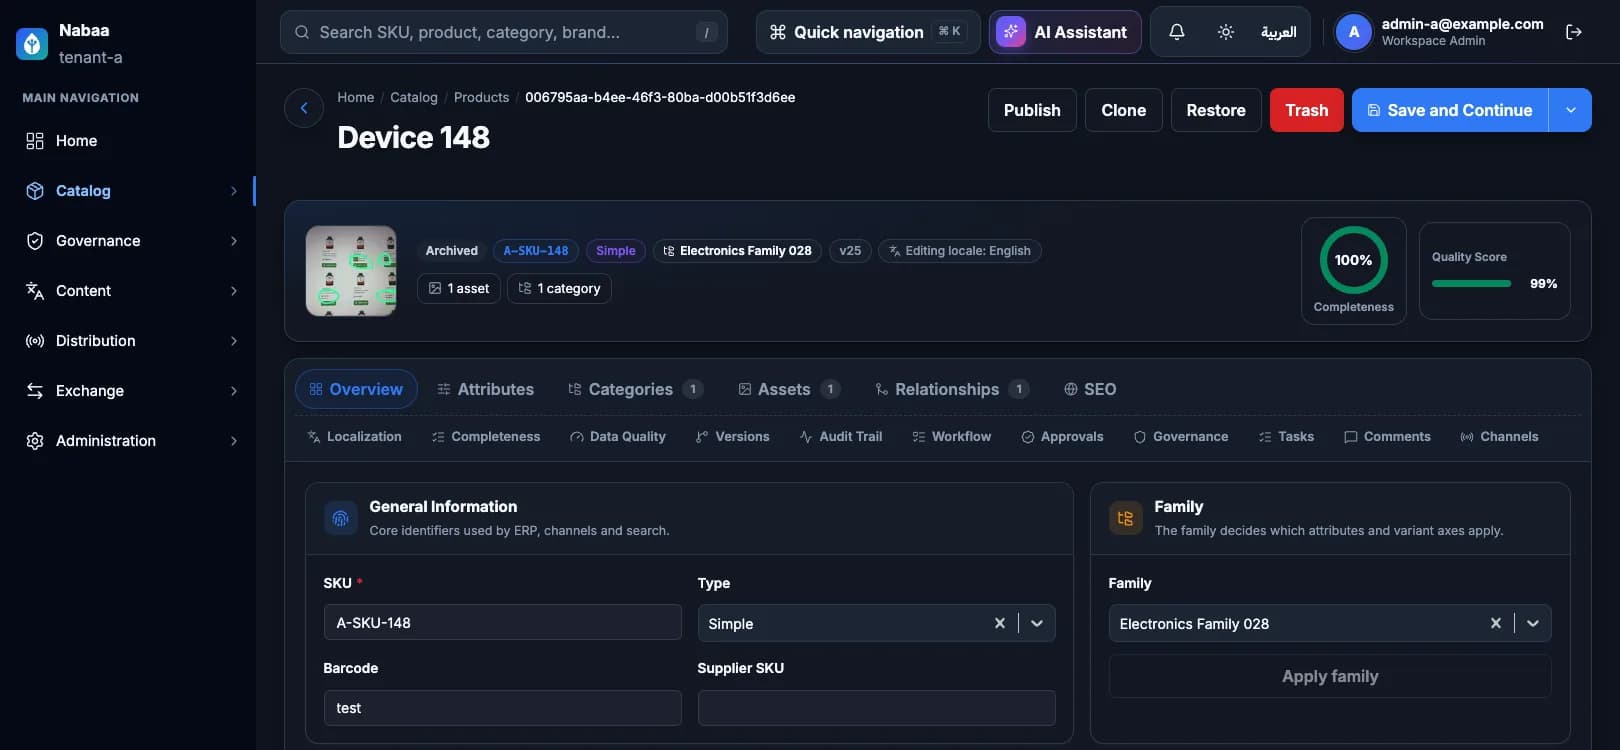The width and height of the screenshot is (1620, 750).
Task: Expand the Administration sidebar section
Action: pyautogui.click(x=128, y=441)
